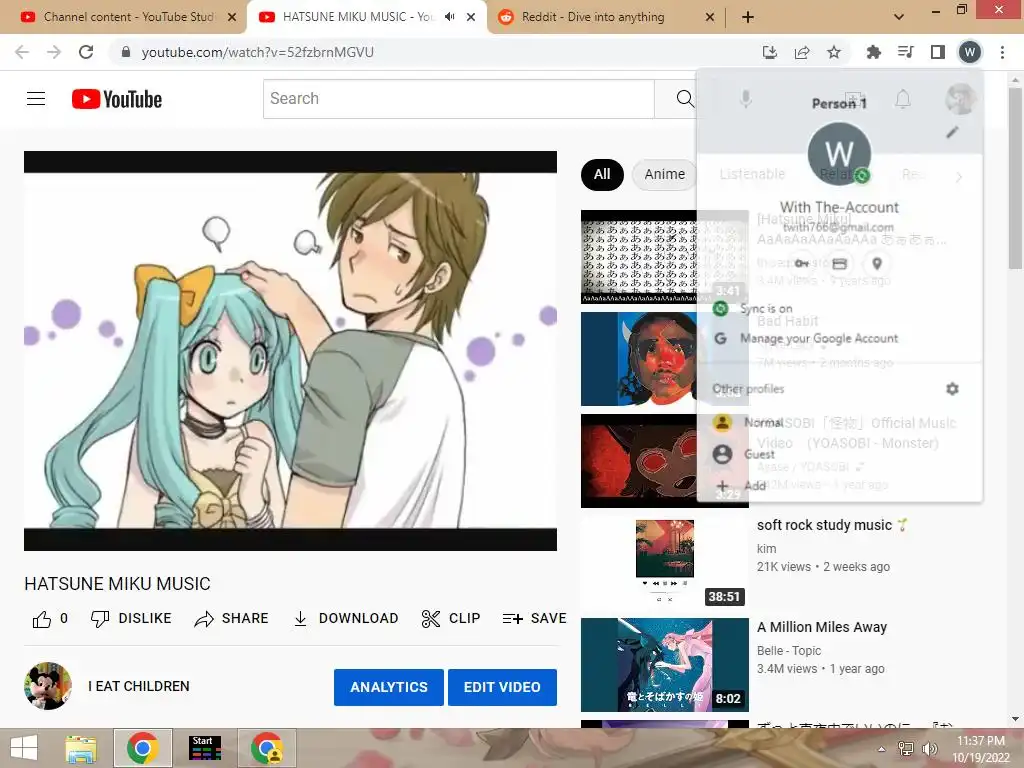
Task: Open Passwords key icon in profile popup
Action: tap(801, 264)
